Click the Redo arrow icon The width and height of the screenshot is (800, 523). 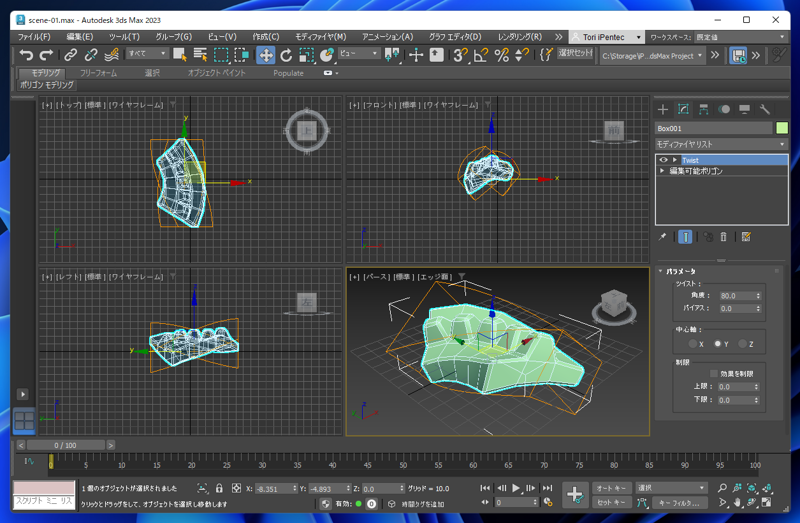46,55
